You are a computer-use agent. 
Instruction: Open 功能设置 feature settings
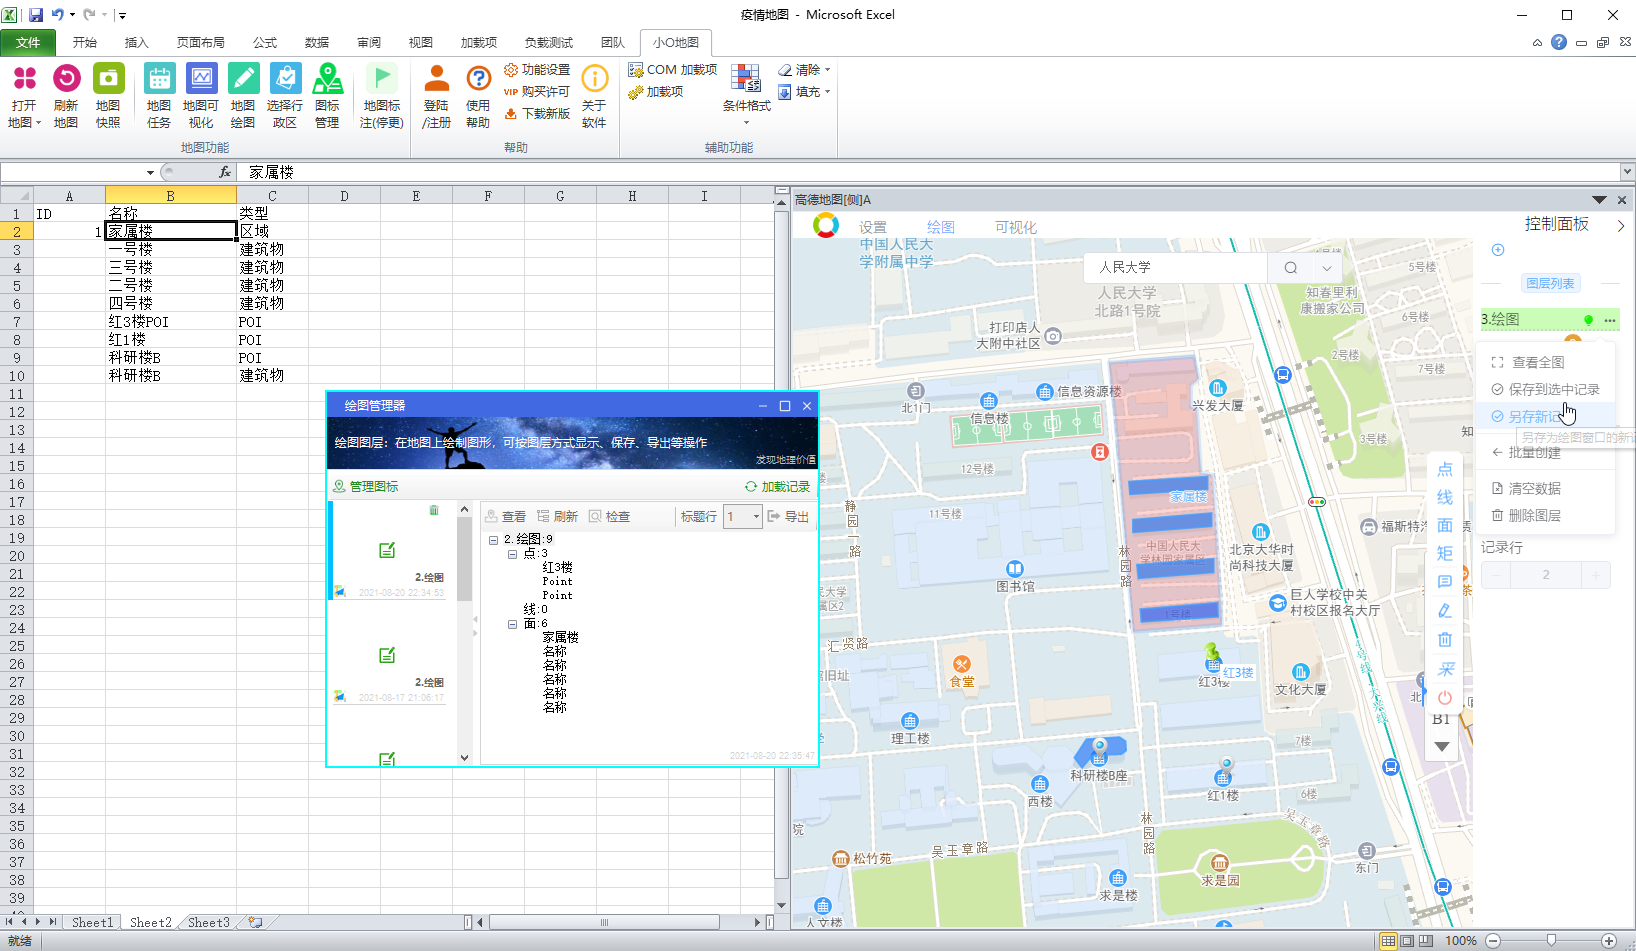537,70
